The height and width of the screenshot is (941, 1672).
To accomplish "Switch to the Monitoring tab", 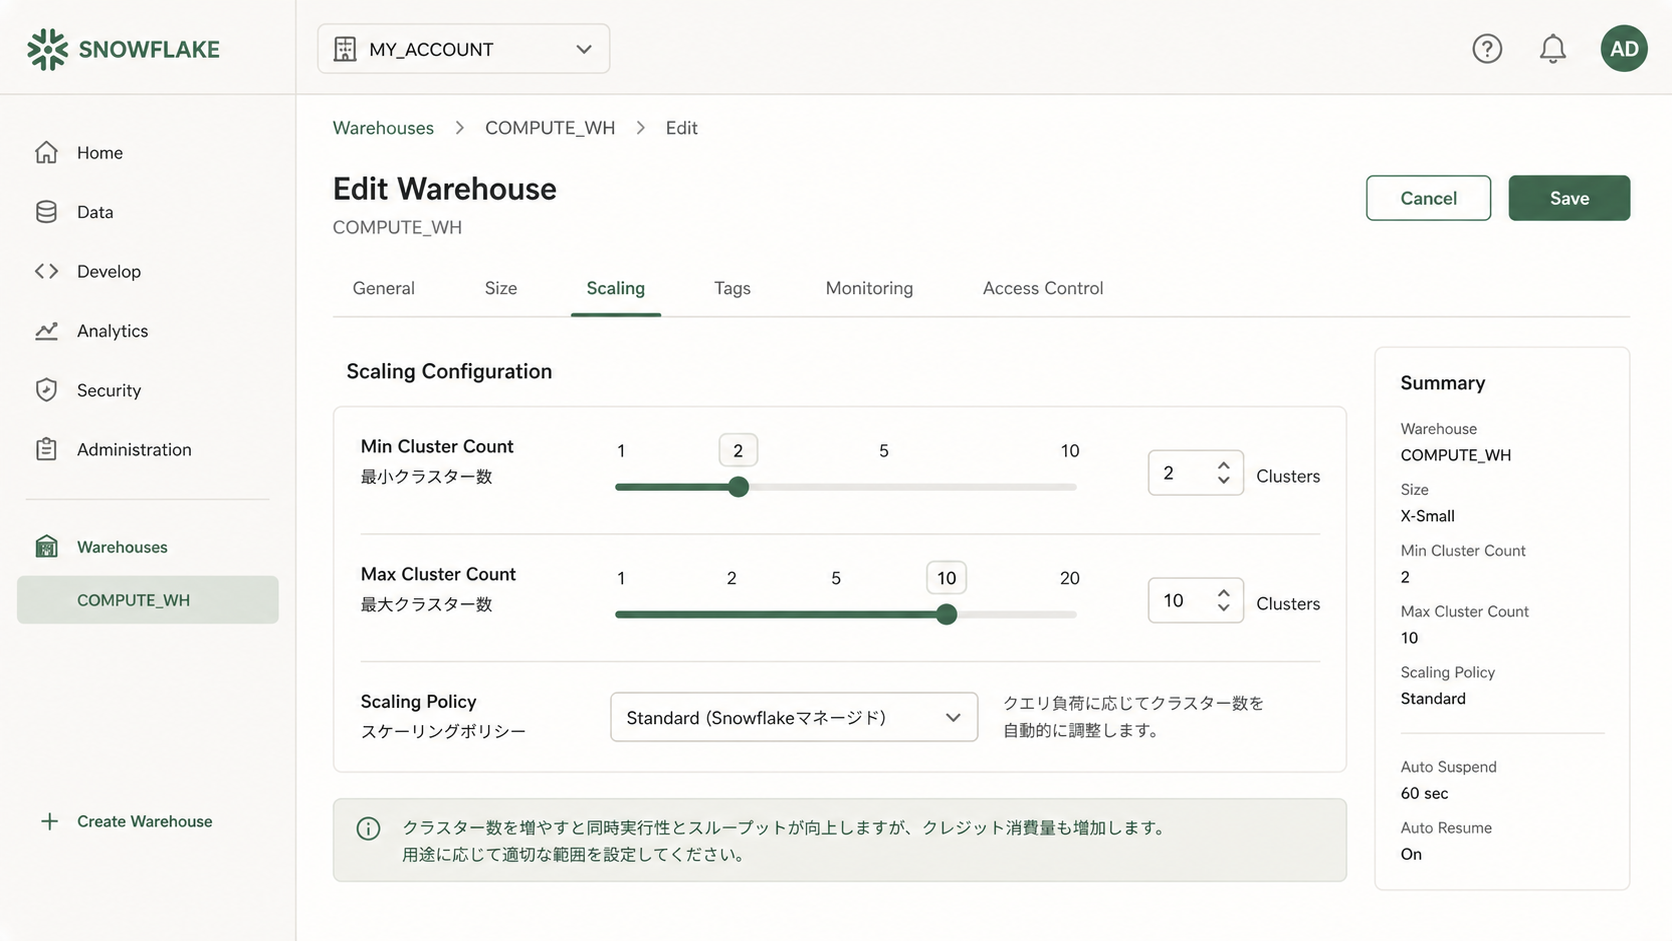I will coord(868,288).
